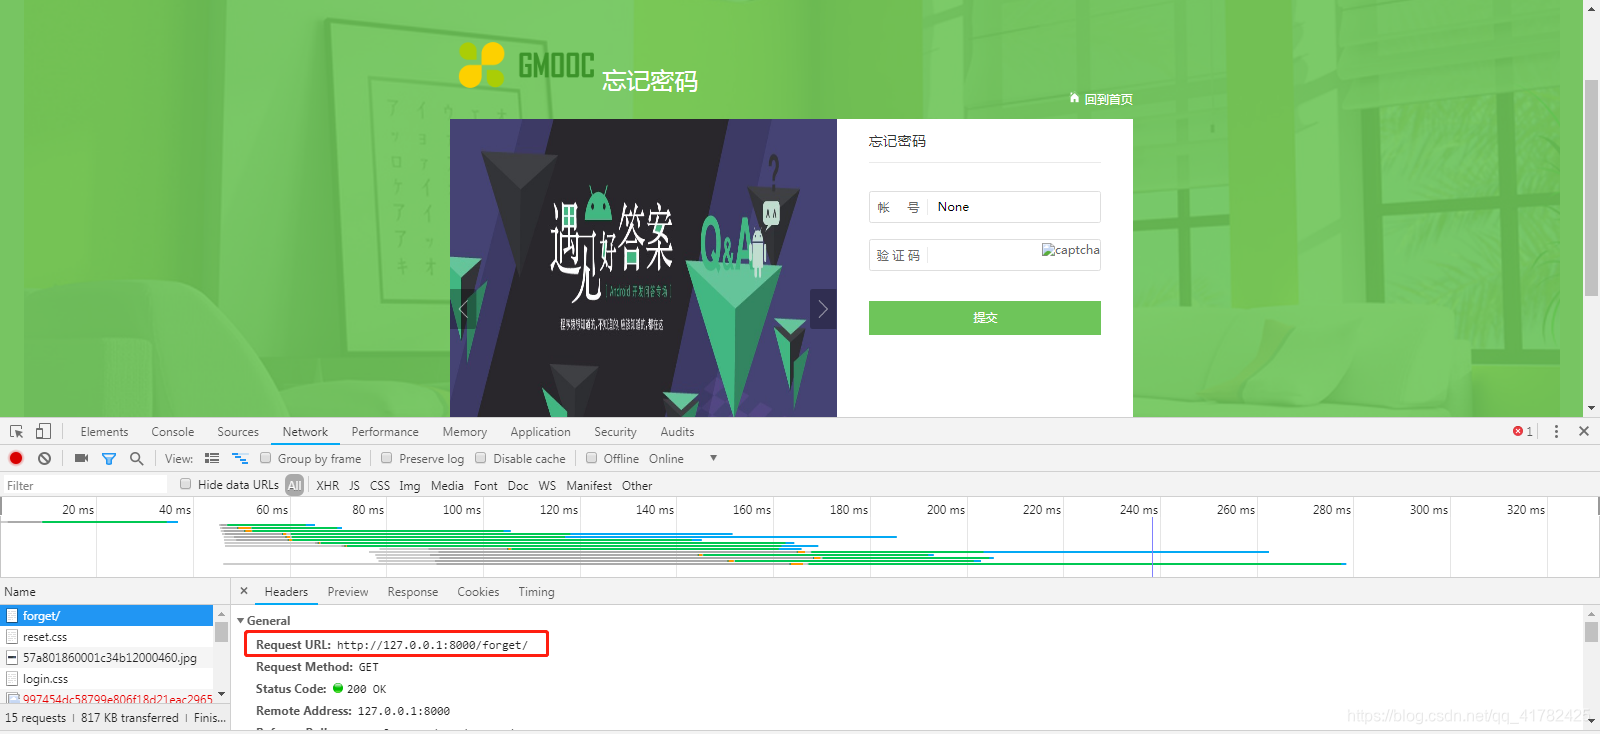The width and height of the screenshot is (1600, 734).
Task: Open the Sources tab
Action: pos(238,432)
